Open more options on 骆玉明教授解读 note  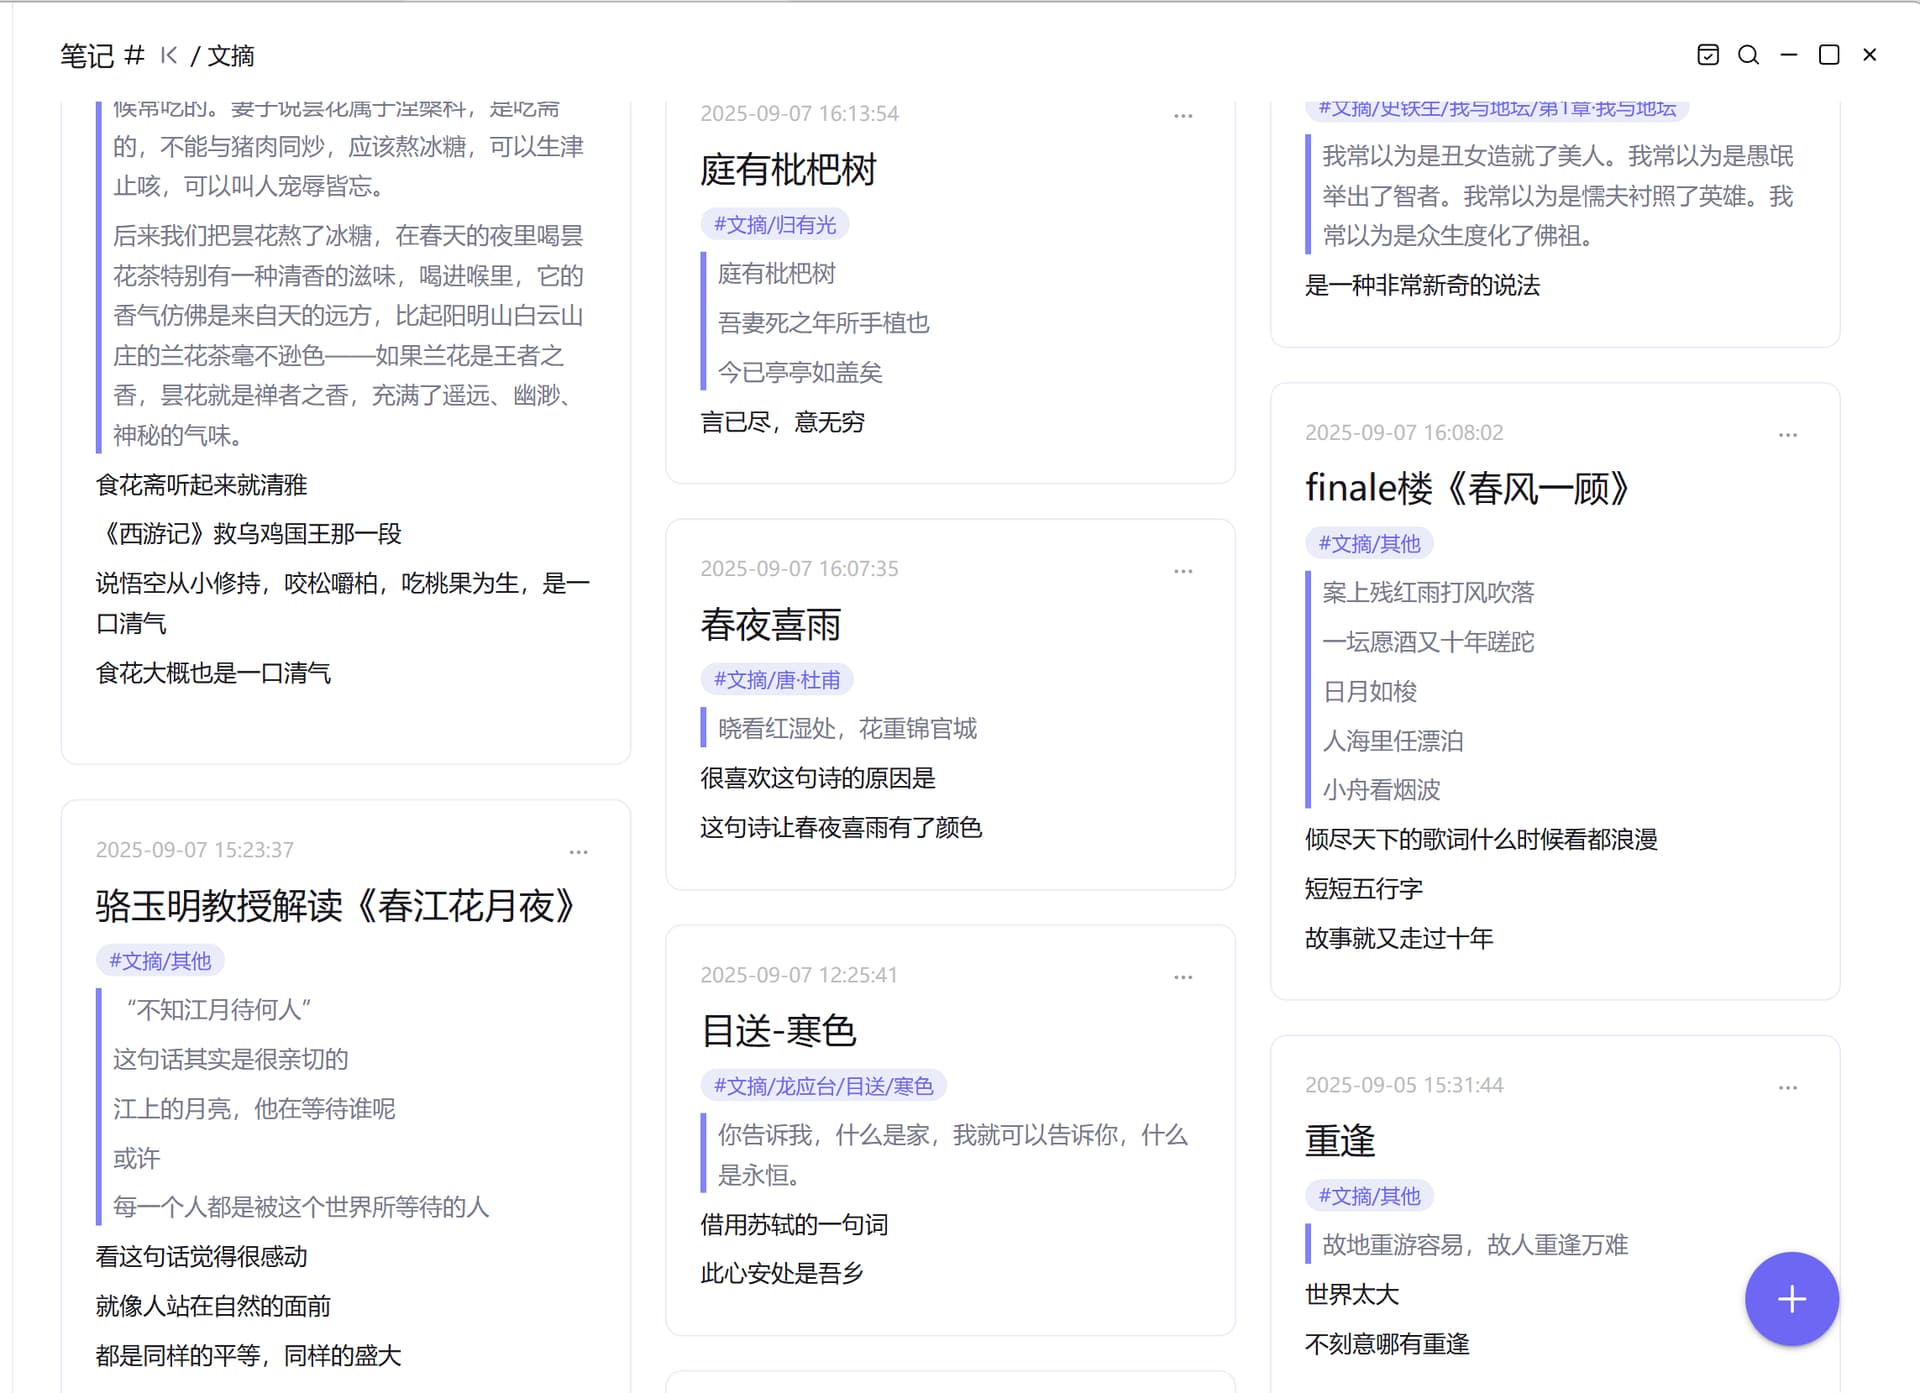[578, 852]
